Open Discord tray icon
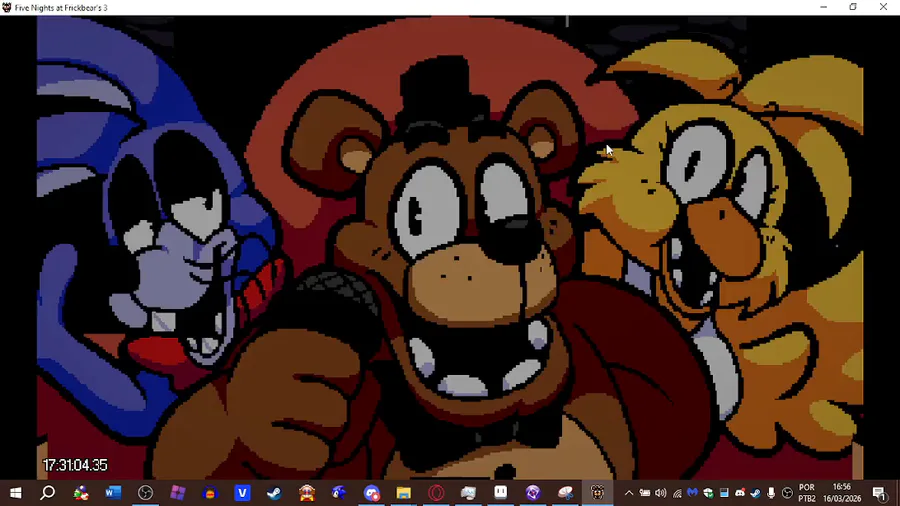The height and width of the screenshot is (506, 900). (x=740, y=493)
